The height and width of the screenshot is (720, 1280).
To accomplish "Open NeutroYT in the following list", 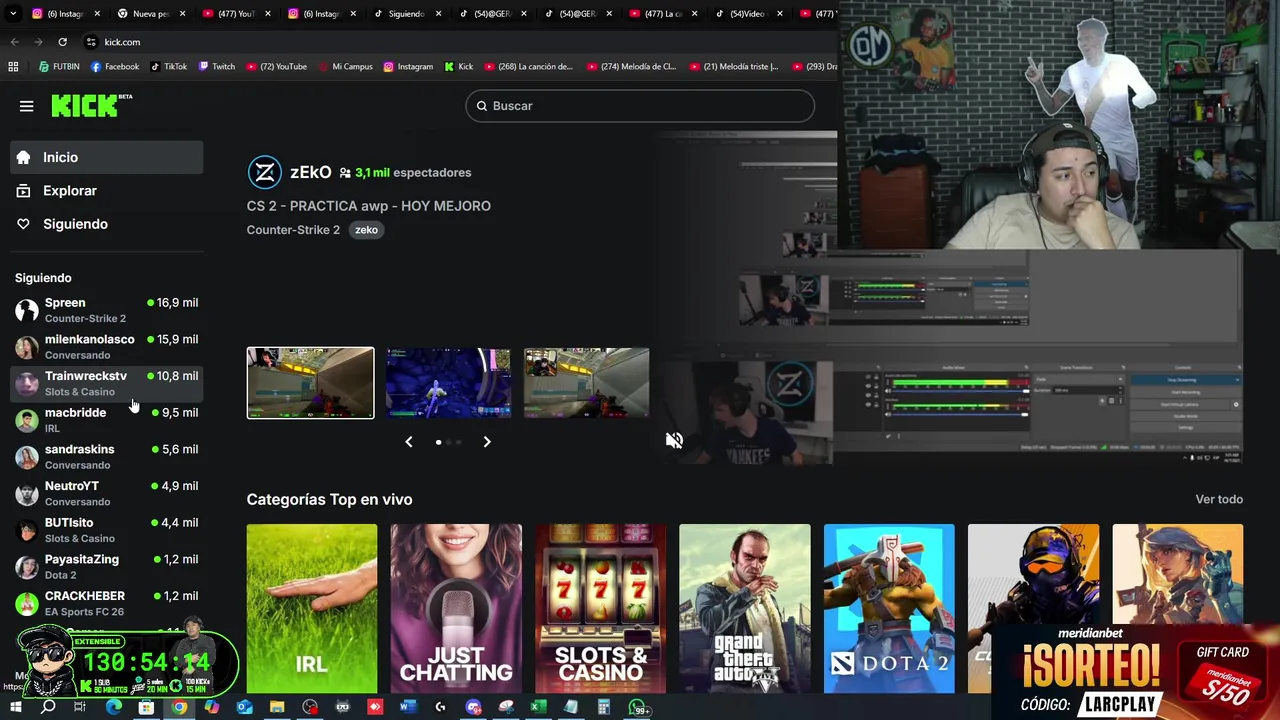I will coord(107,493).
